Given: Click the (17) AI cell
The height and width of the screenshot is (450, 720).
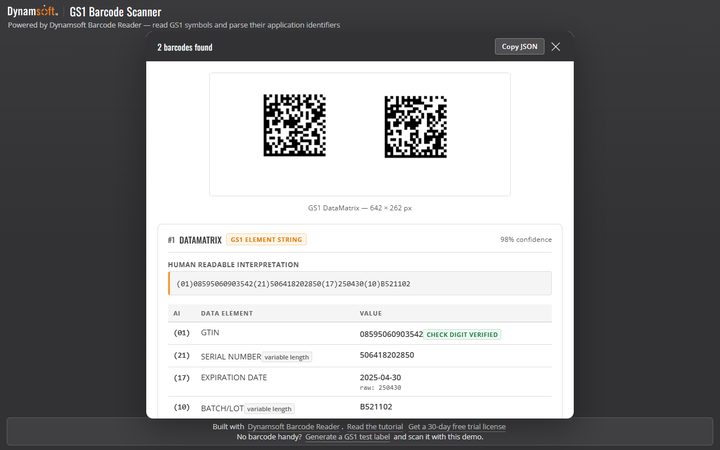Looking at the screenshot, I should [181, 378].
